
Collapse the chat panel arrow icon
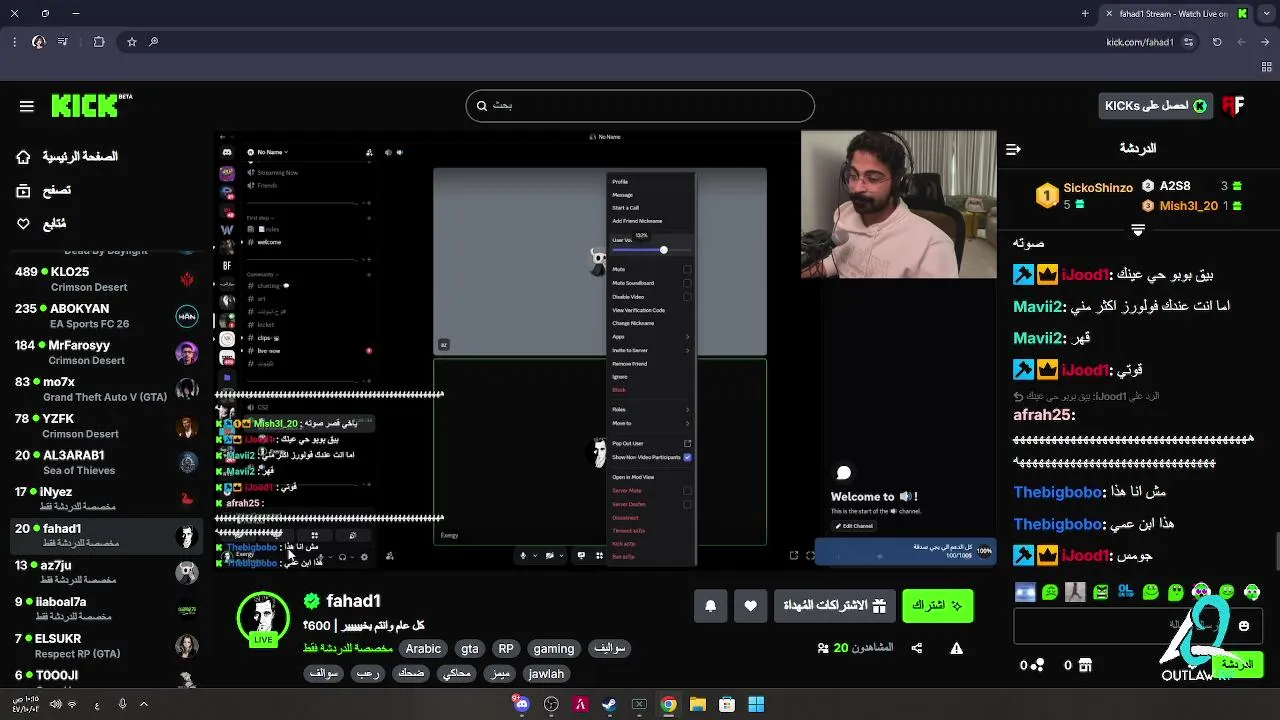click(1013, 149)
